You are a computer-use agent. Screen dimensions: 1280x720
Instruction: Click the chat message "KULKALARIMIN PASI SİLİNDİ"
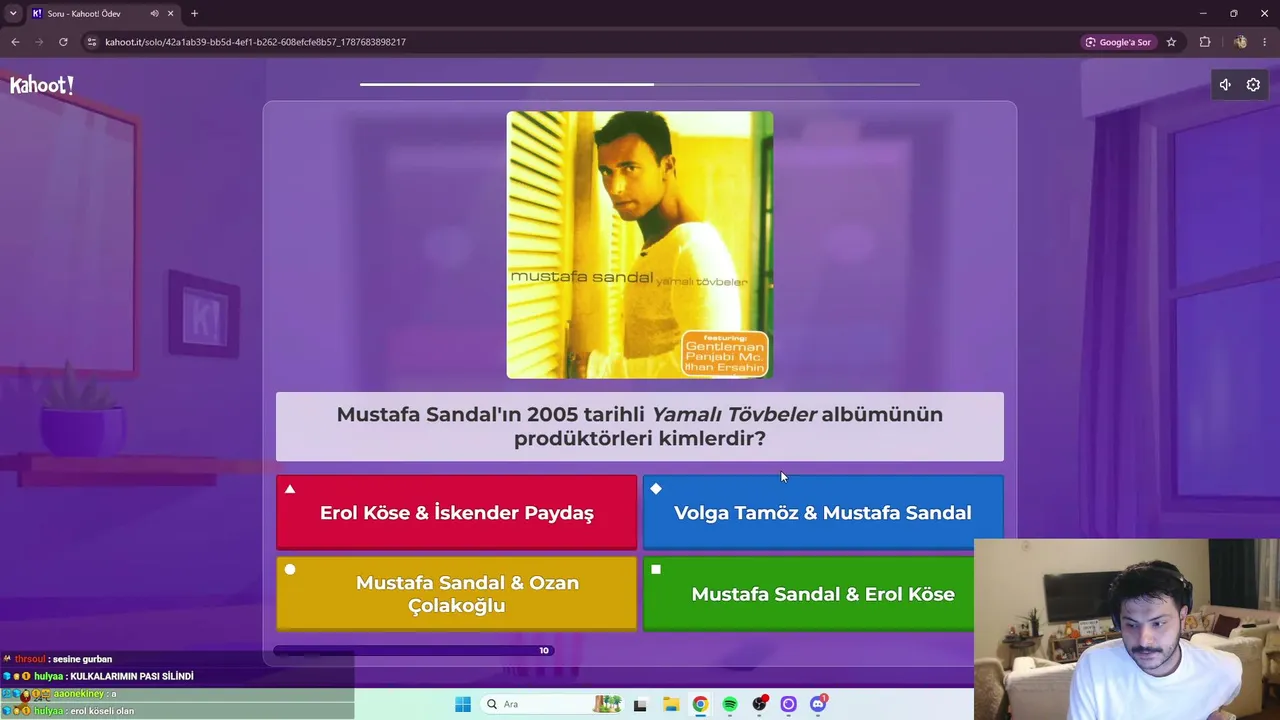click(132, 676)
